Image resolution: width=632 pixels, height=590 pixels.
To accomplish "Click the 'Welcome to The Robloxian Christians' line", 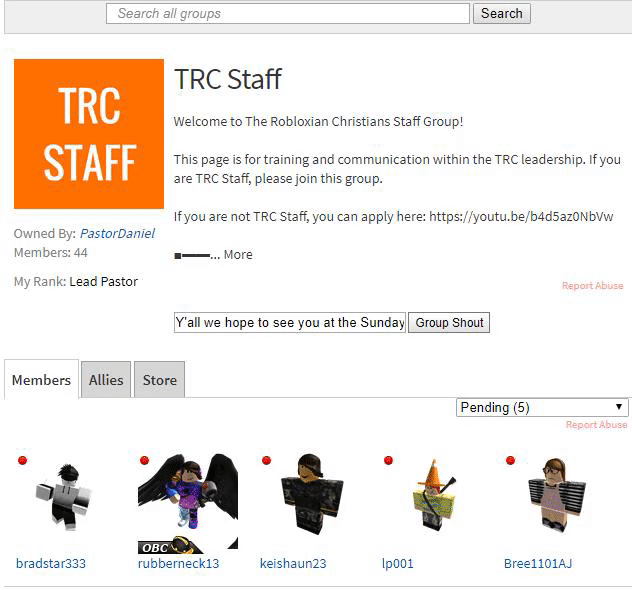I will 318,121.
